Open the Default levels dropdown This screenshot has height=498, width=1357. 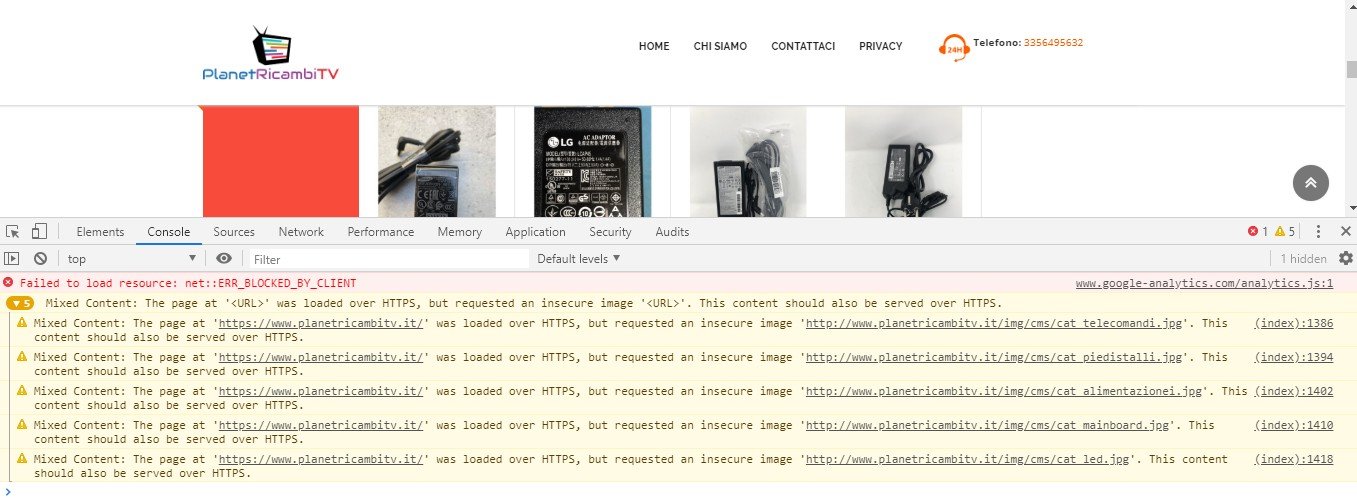[x=579, y=259]
